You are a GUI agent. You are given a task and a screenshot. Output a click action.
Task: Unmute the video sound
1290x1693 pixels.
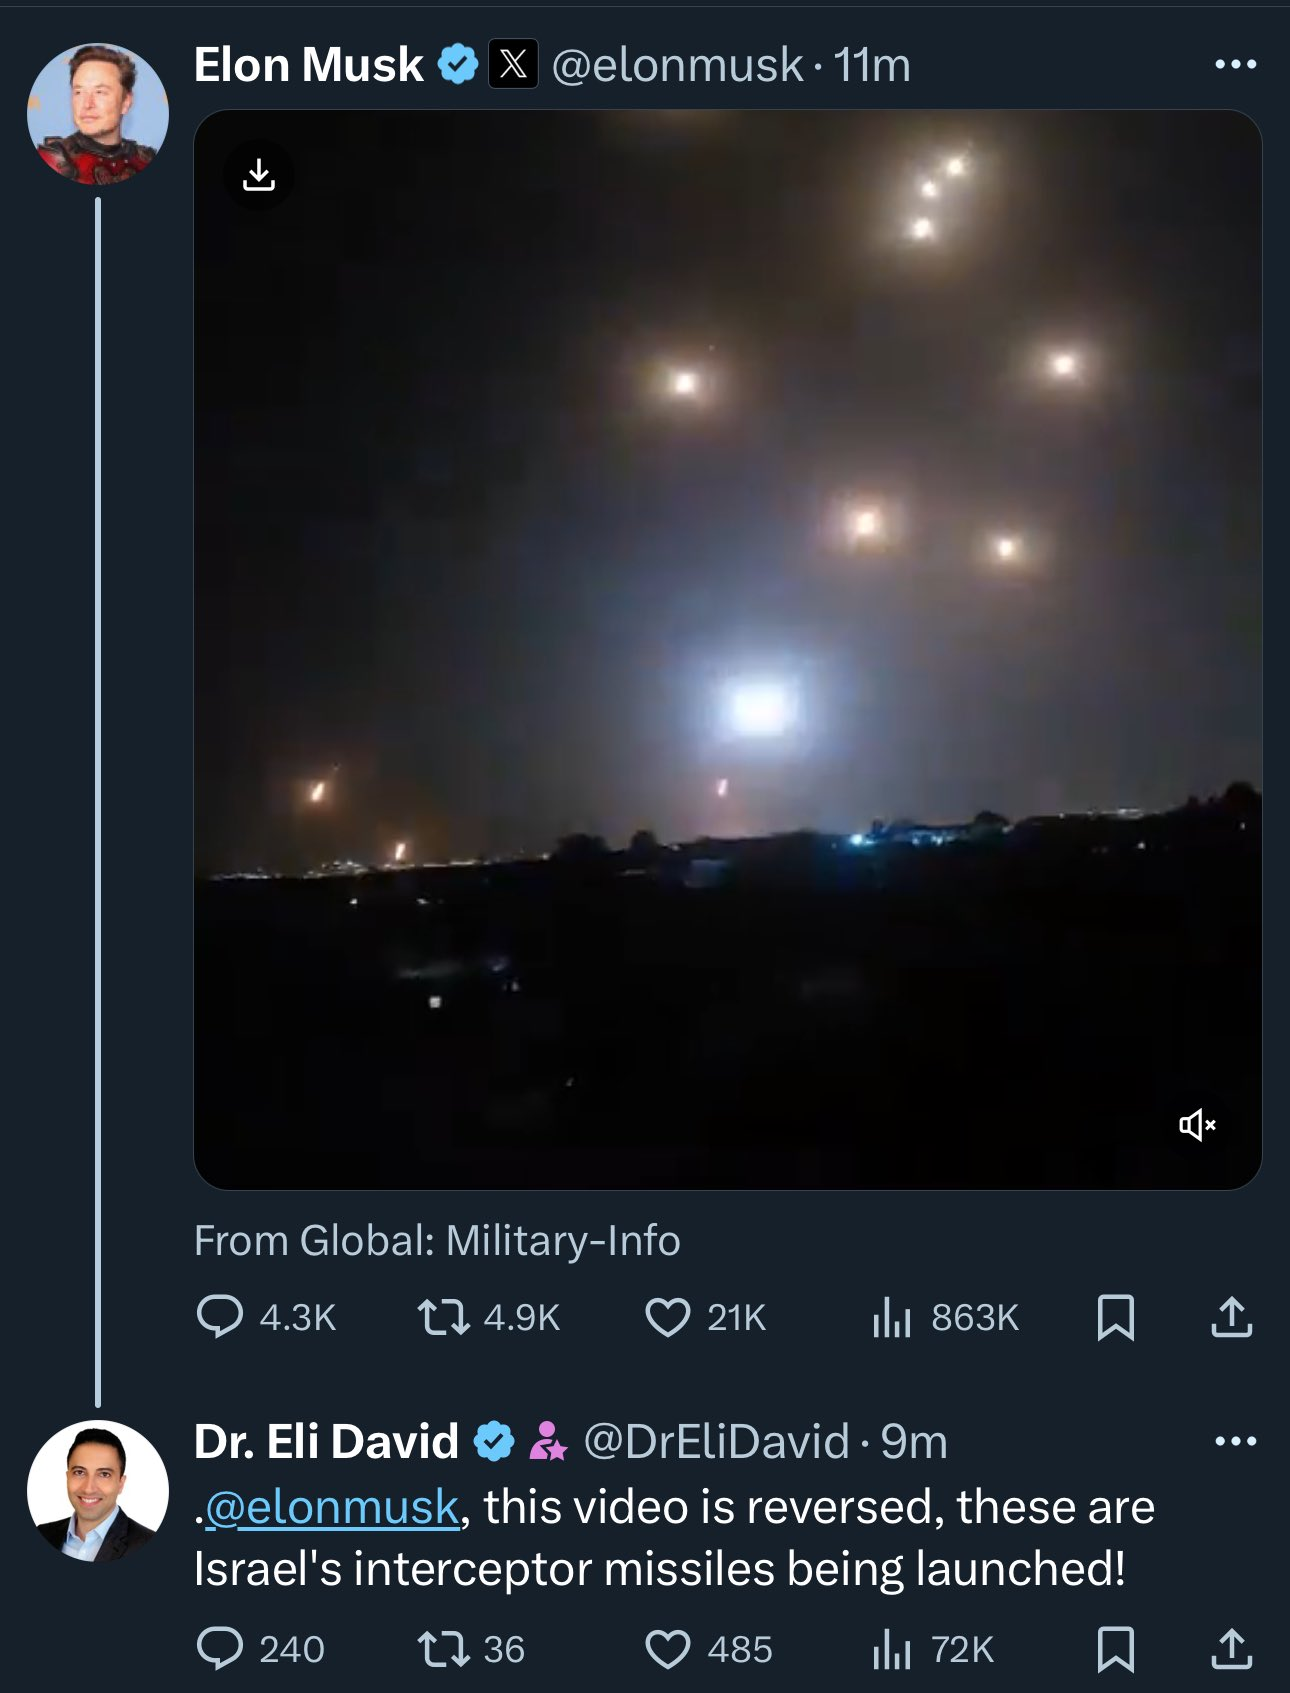coord(1196,1125)
